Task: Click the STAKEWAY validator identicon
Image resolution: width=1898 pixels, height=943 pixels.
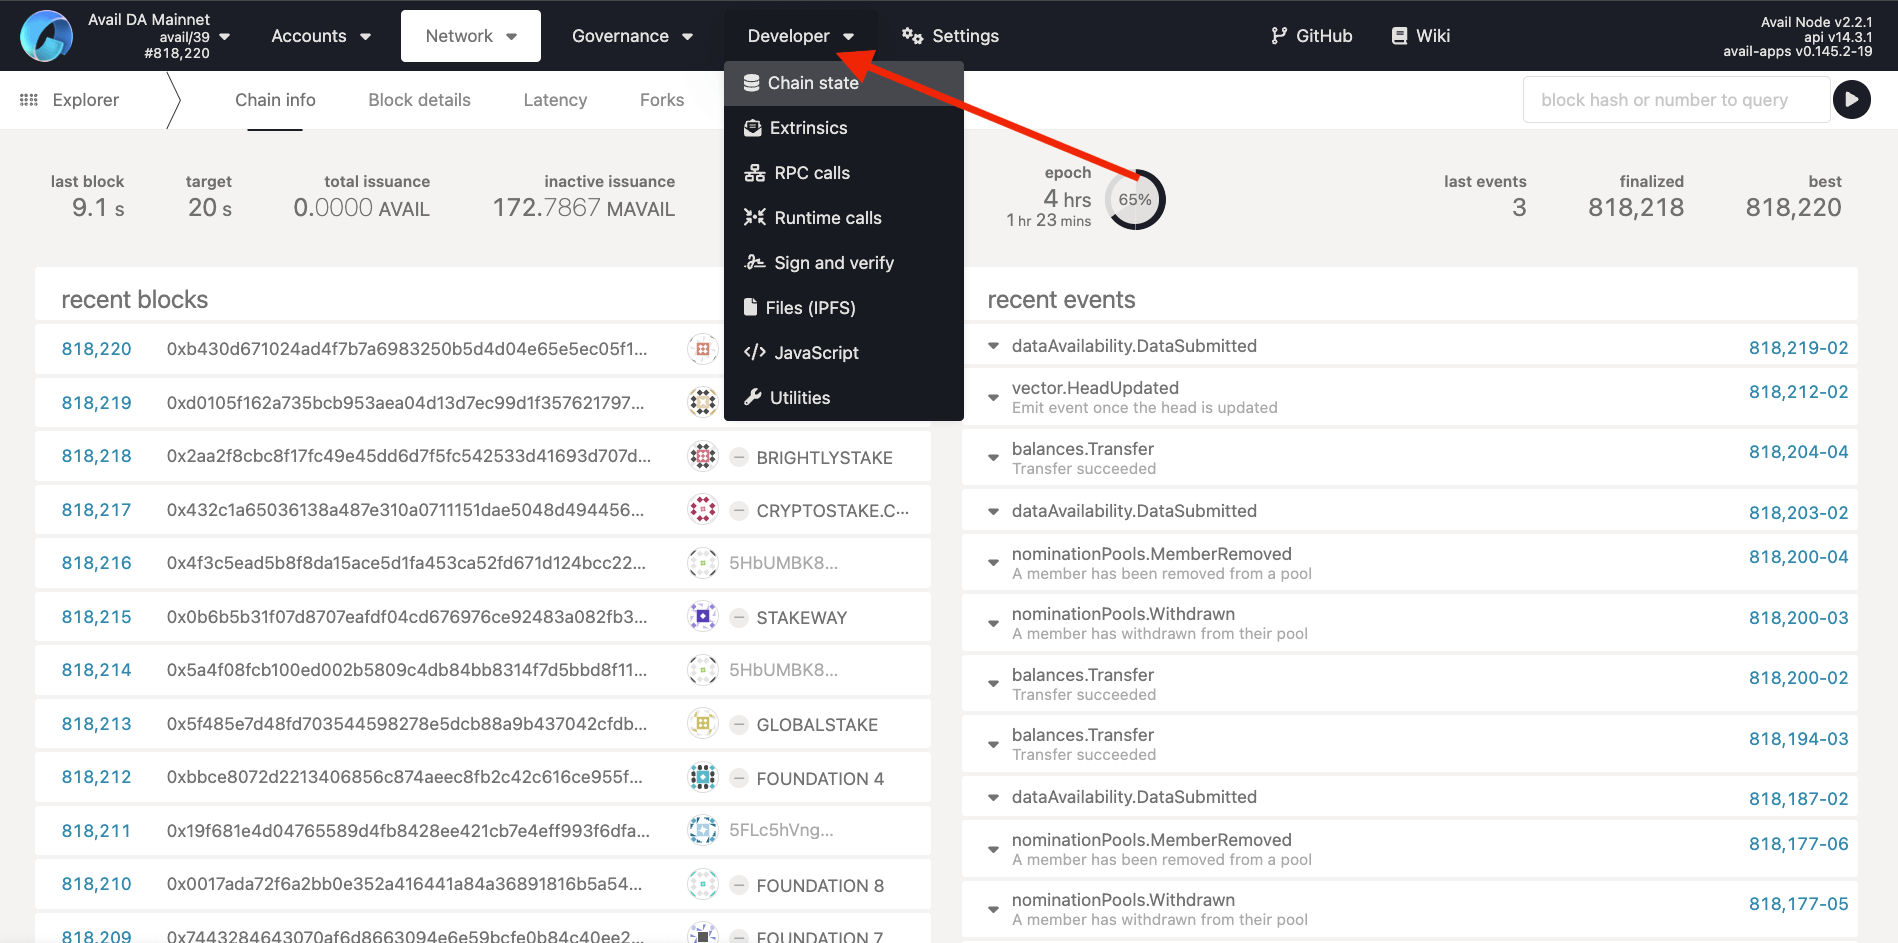Action: click(x=703, y=617)
